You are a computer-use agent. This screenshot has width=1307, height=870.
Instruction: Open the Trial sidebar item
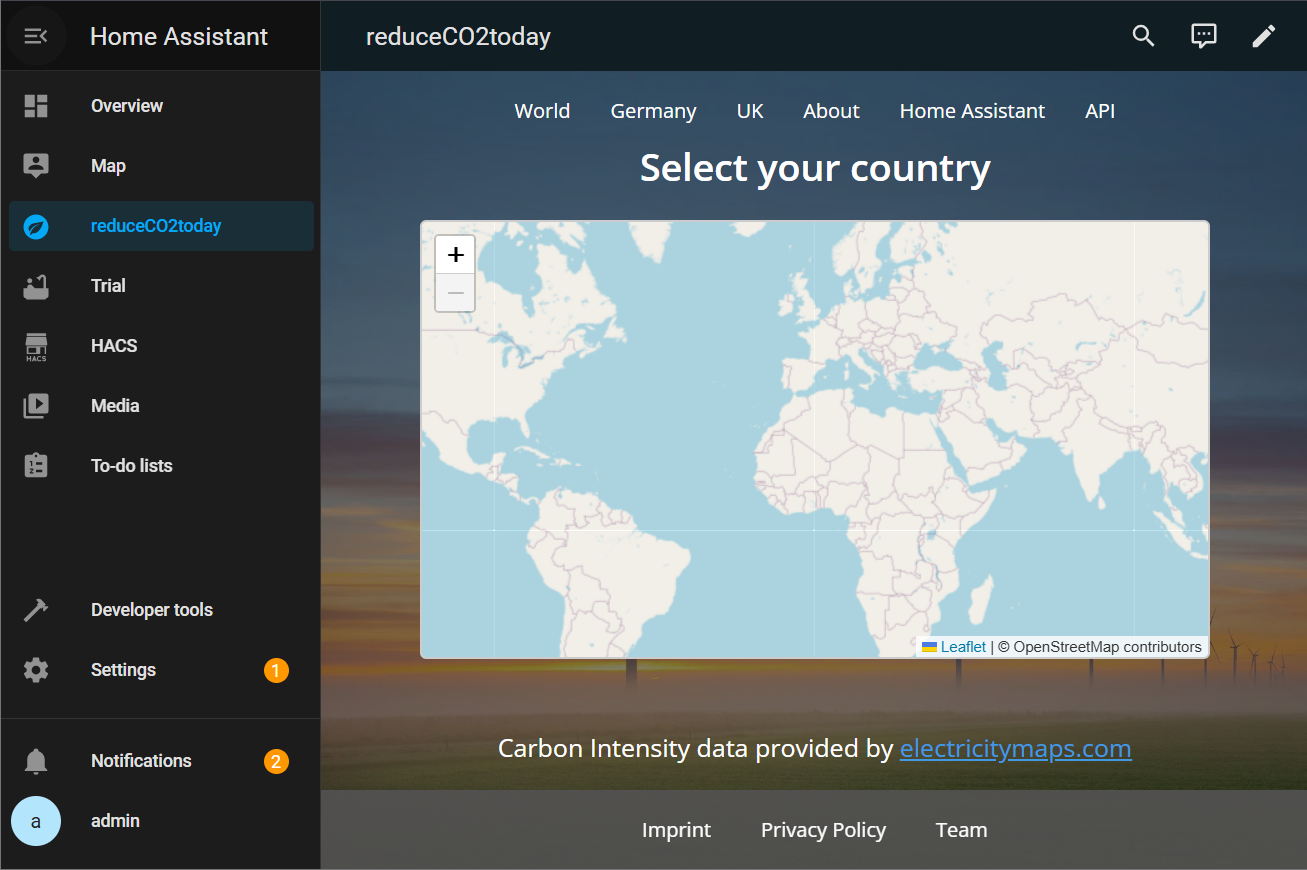[161, 286]
